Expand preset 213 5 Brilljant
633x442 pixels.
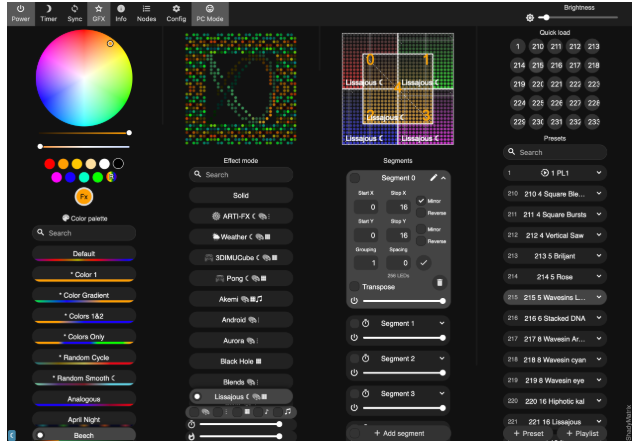(x=599, y=256)
